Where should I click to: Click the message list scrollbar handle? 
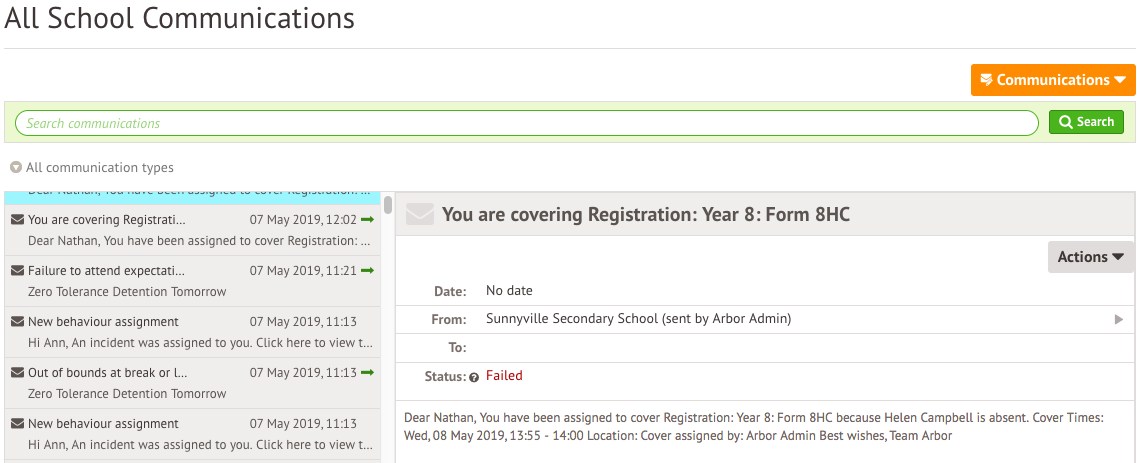[x=388, y=204]
